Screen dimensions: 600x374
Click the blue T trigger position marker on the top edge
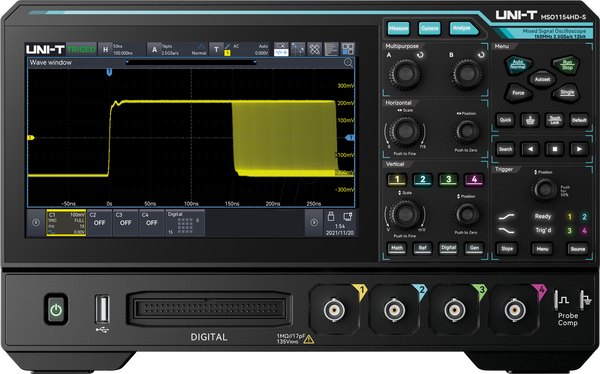pos(109,72)
